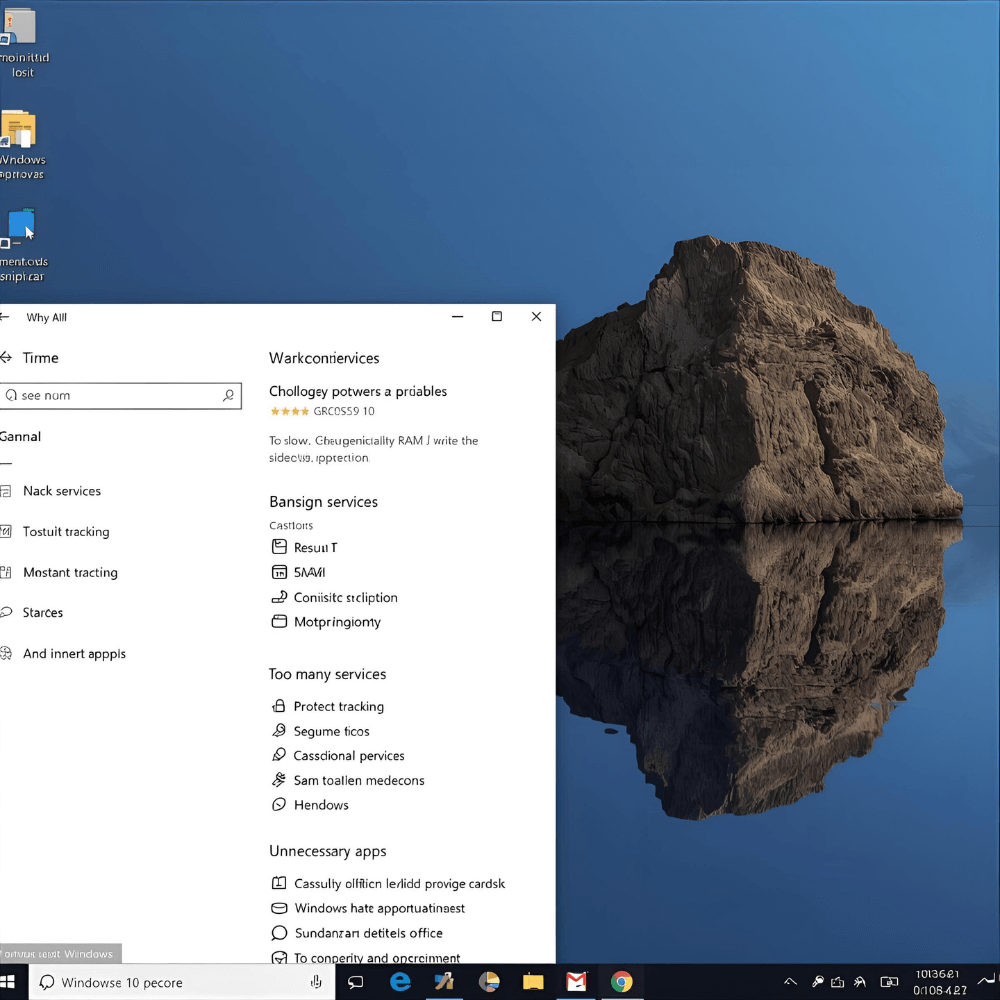Select Tostuit tracking in the sidebar
This screenshot has width=1000, height=1000.
click(66, 532)
